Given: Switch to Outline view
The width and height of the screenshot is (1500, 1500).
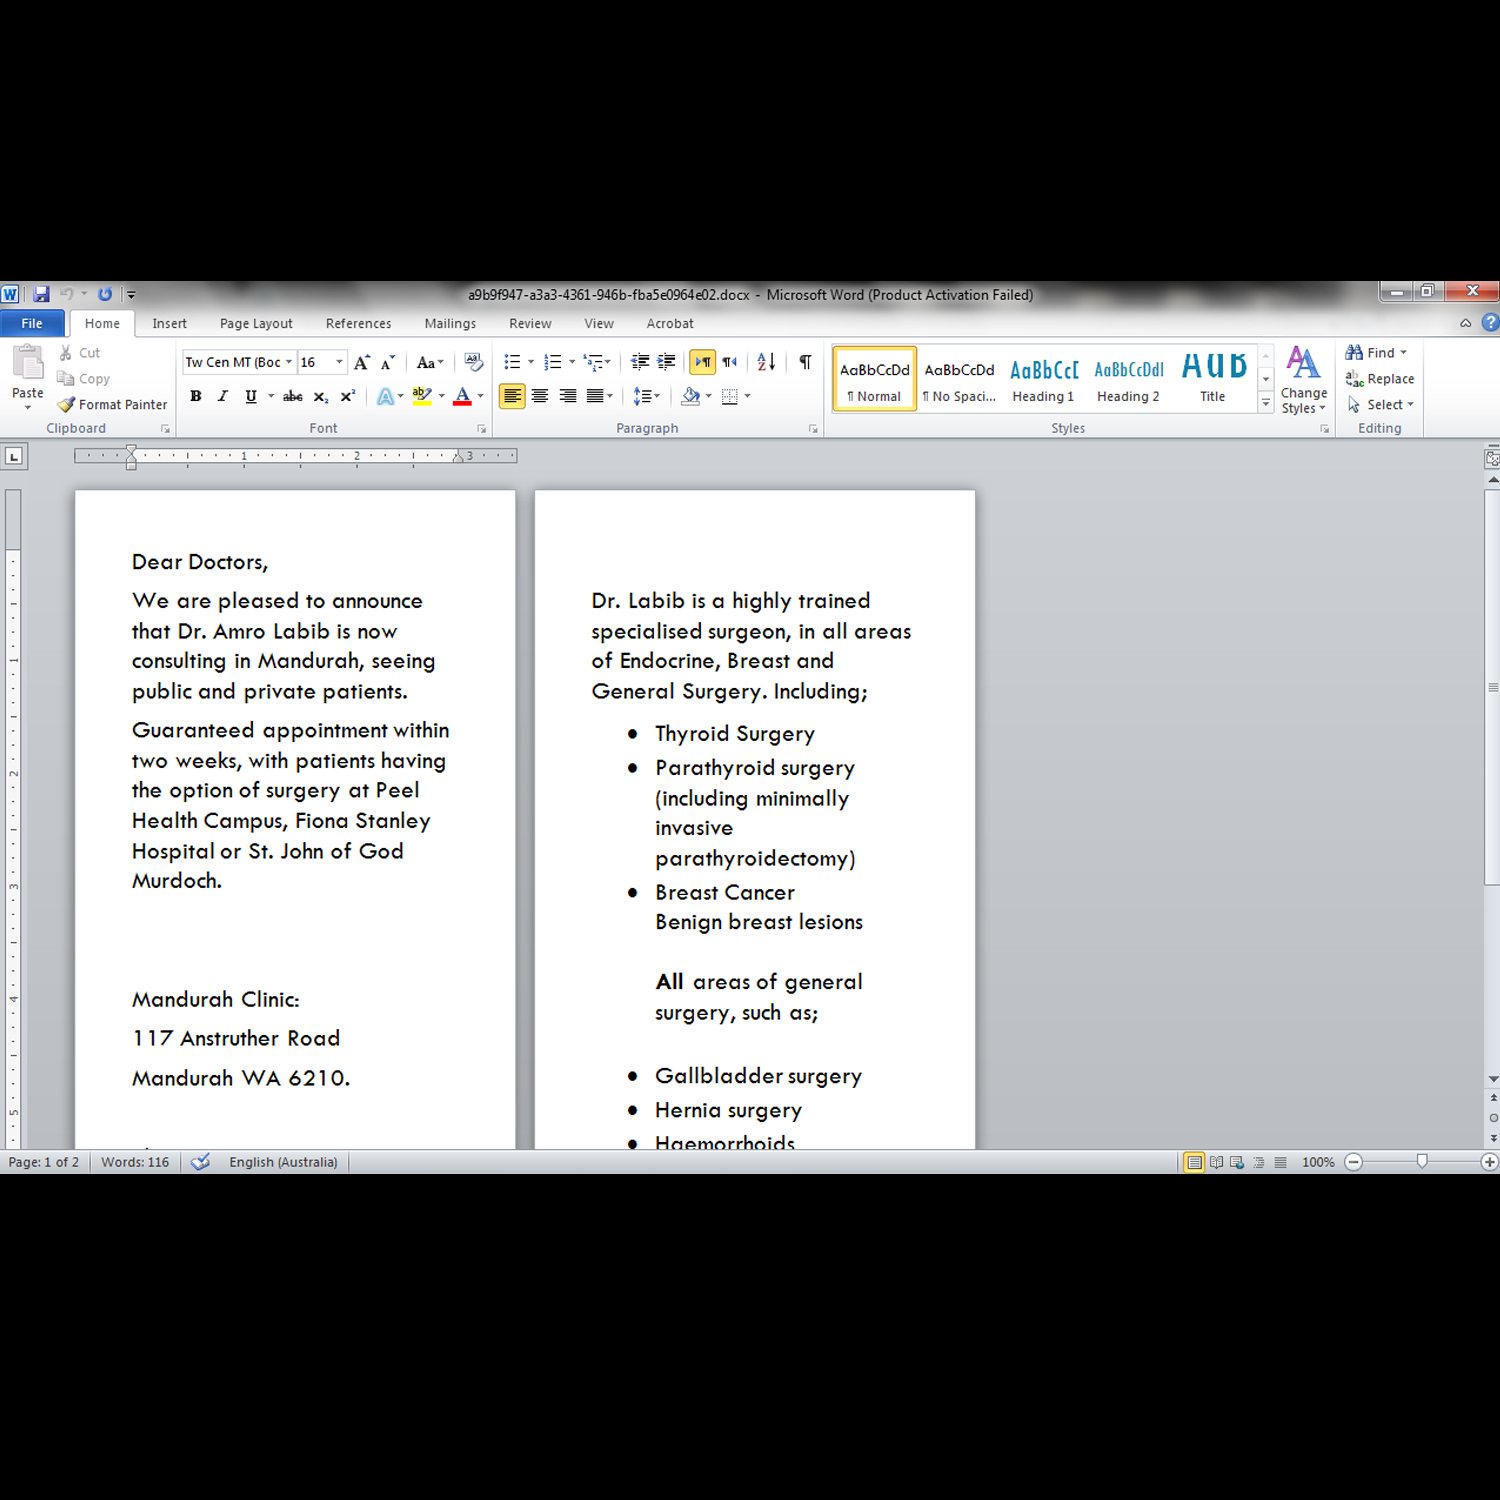Looking at the screenshot, I should point(1259,1162).
